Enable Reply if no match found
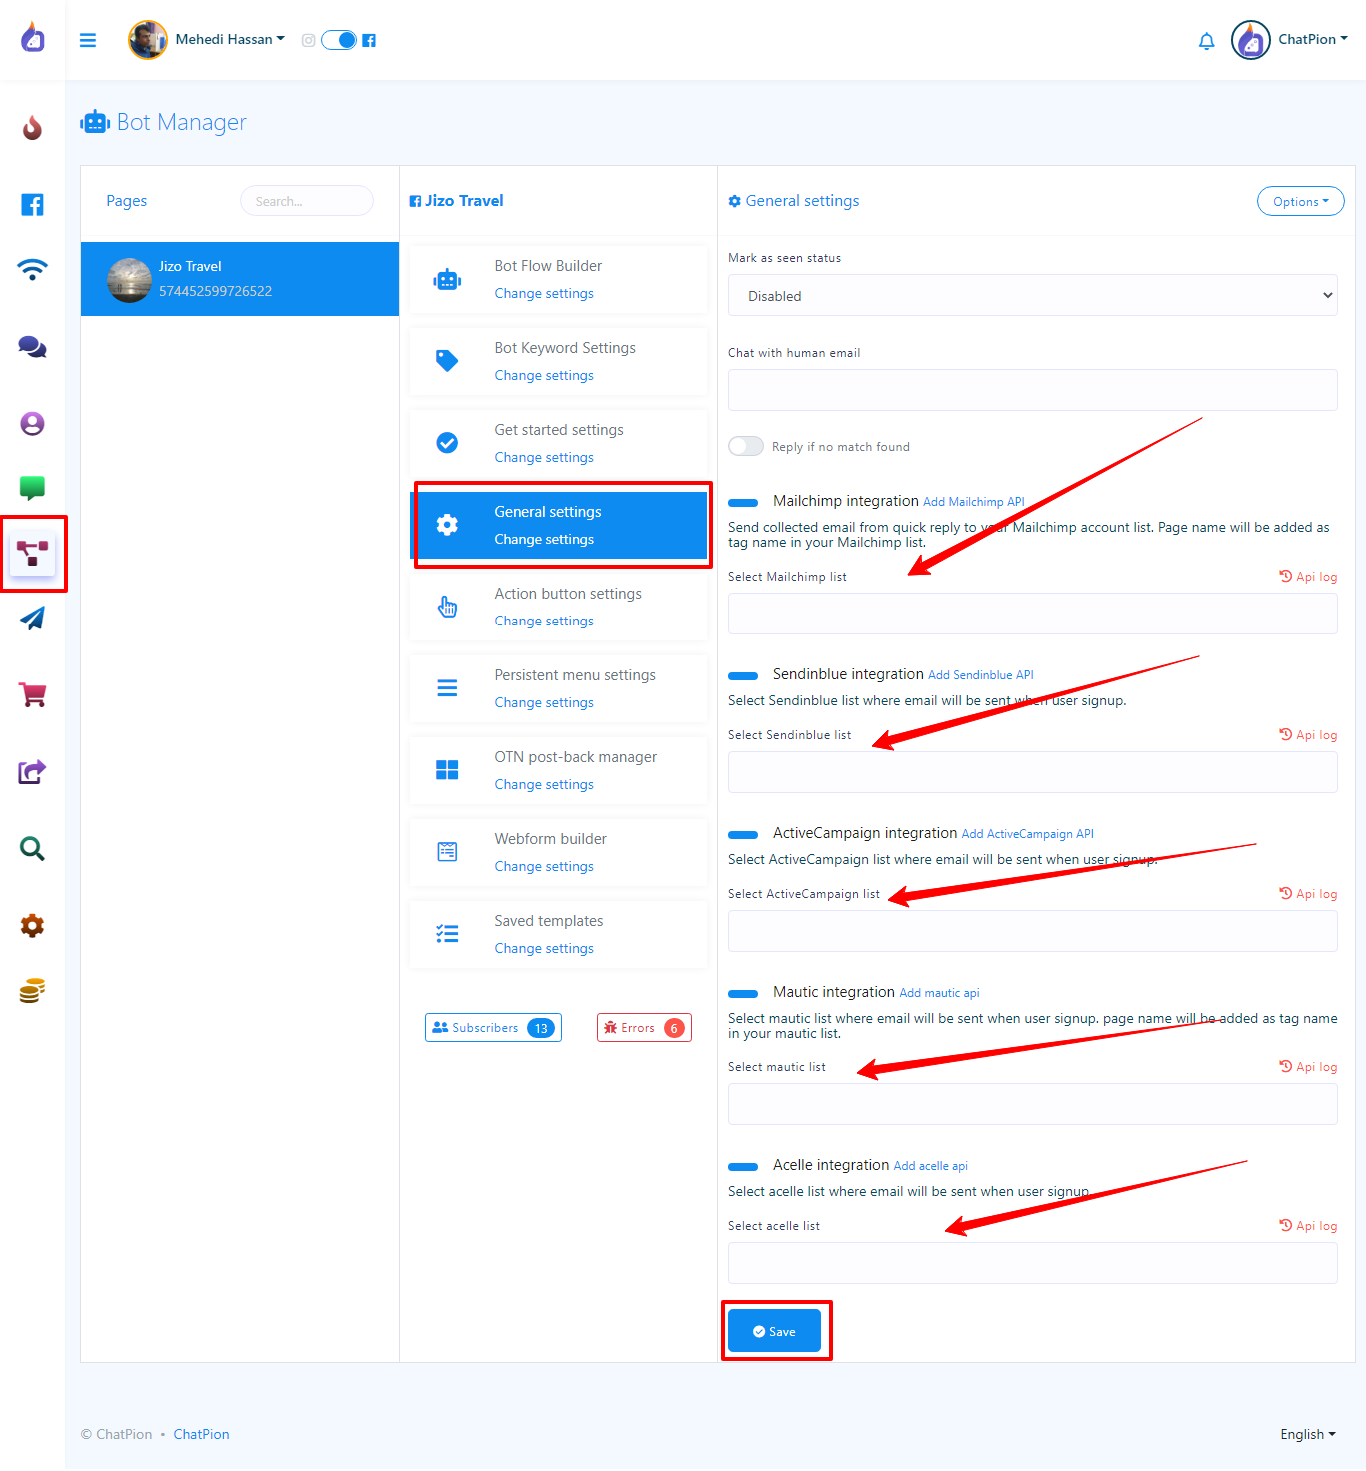Viewport: 1366px width, 1471px height. tap(746, 446)
